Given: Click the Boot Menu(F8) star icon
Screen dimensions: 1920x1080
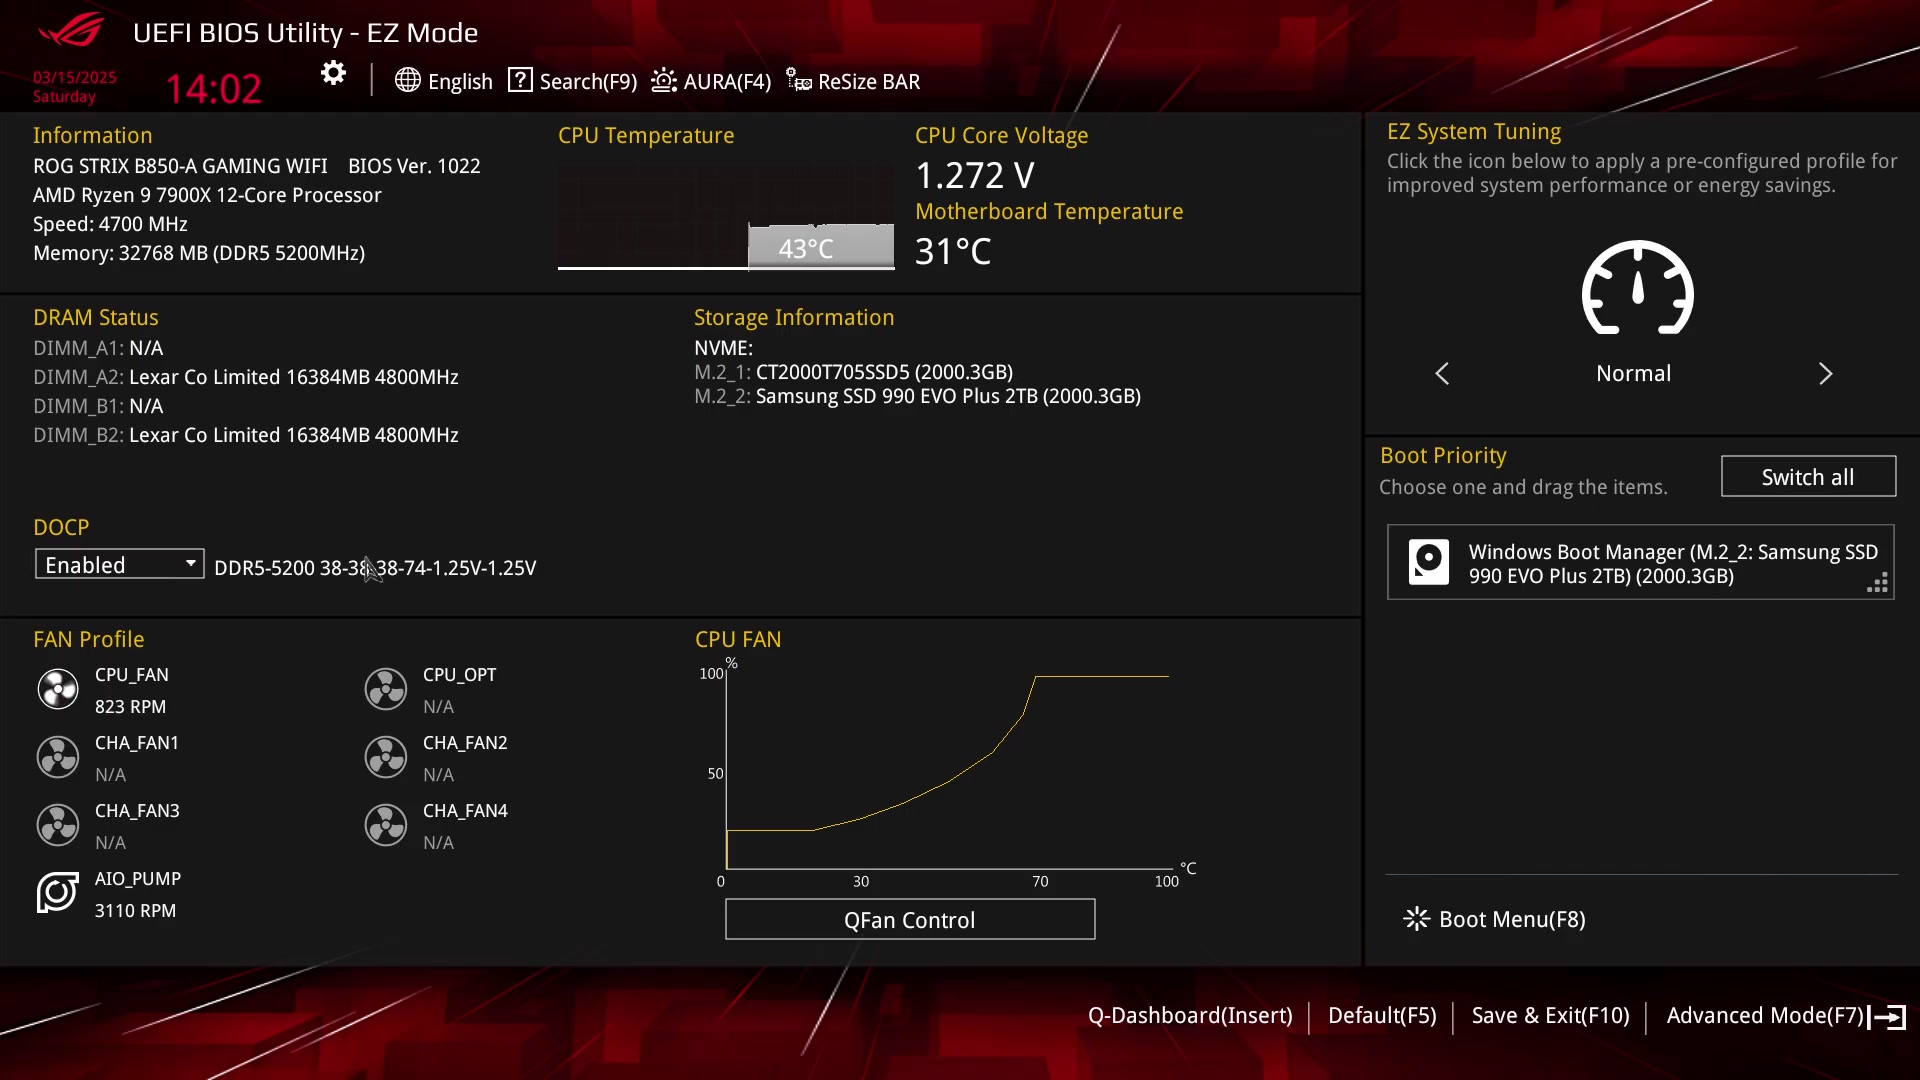Looking at the screenshot, I should click(x=1416, y=919).
